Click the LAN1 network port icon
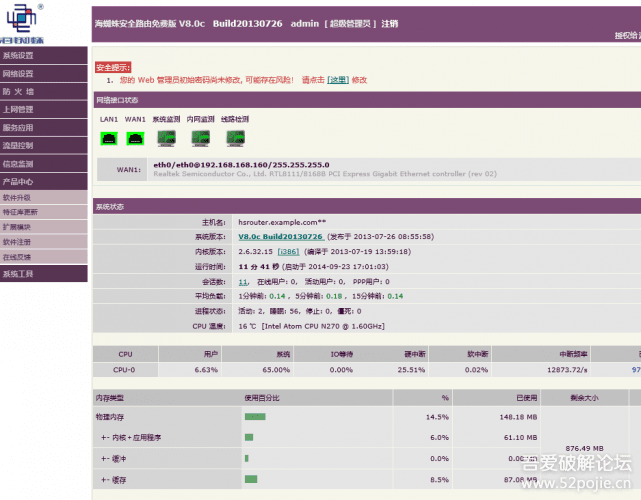 pyautogui.click(x=108, y=138)
